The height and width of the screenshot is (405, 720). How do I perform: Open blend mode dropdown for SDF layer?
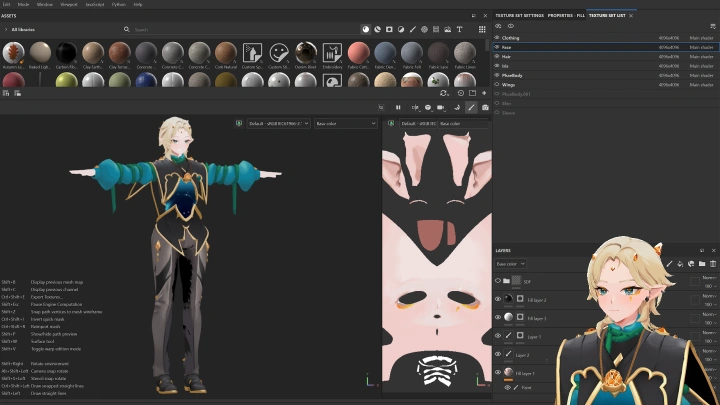(x=709, y=277)
